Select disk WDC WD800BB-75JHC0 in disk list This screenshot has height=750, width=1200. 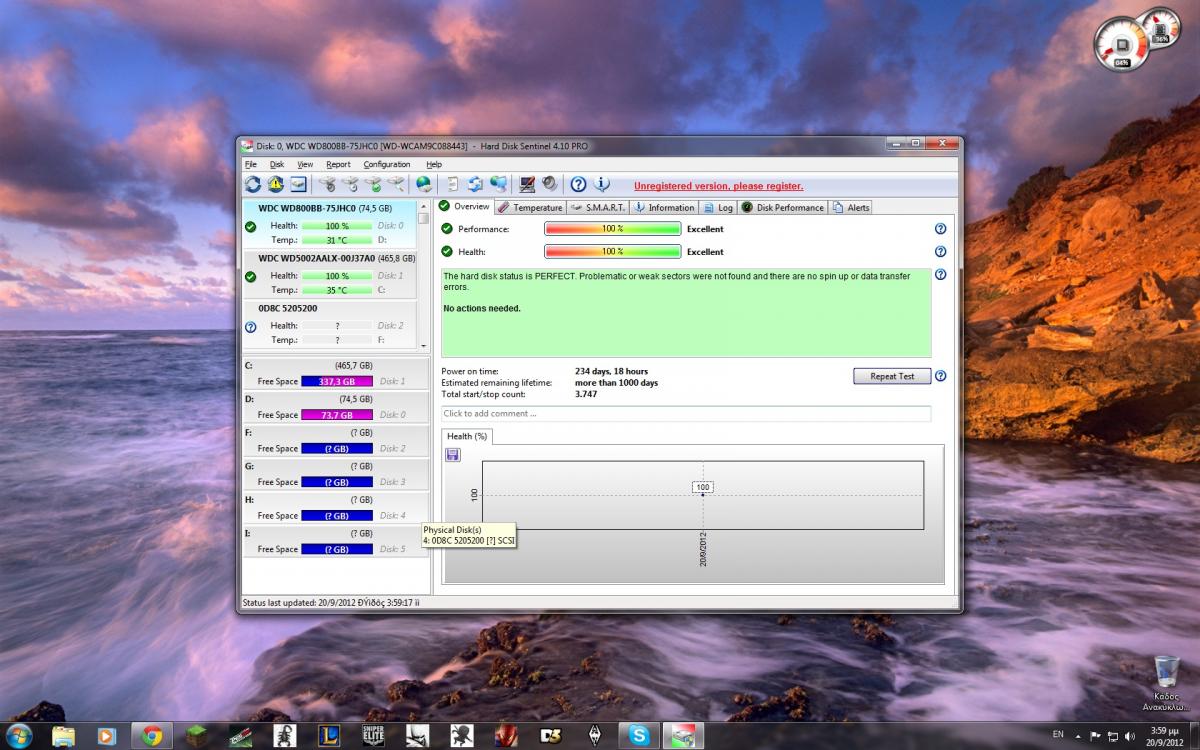[329, 224]
